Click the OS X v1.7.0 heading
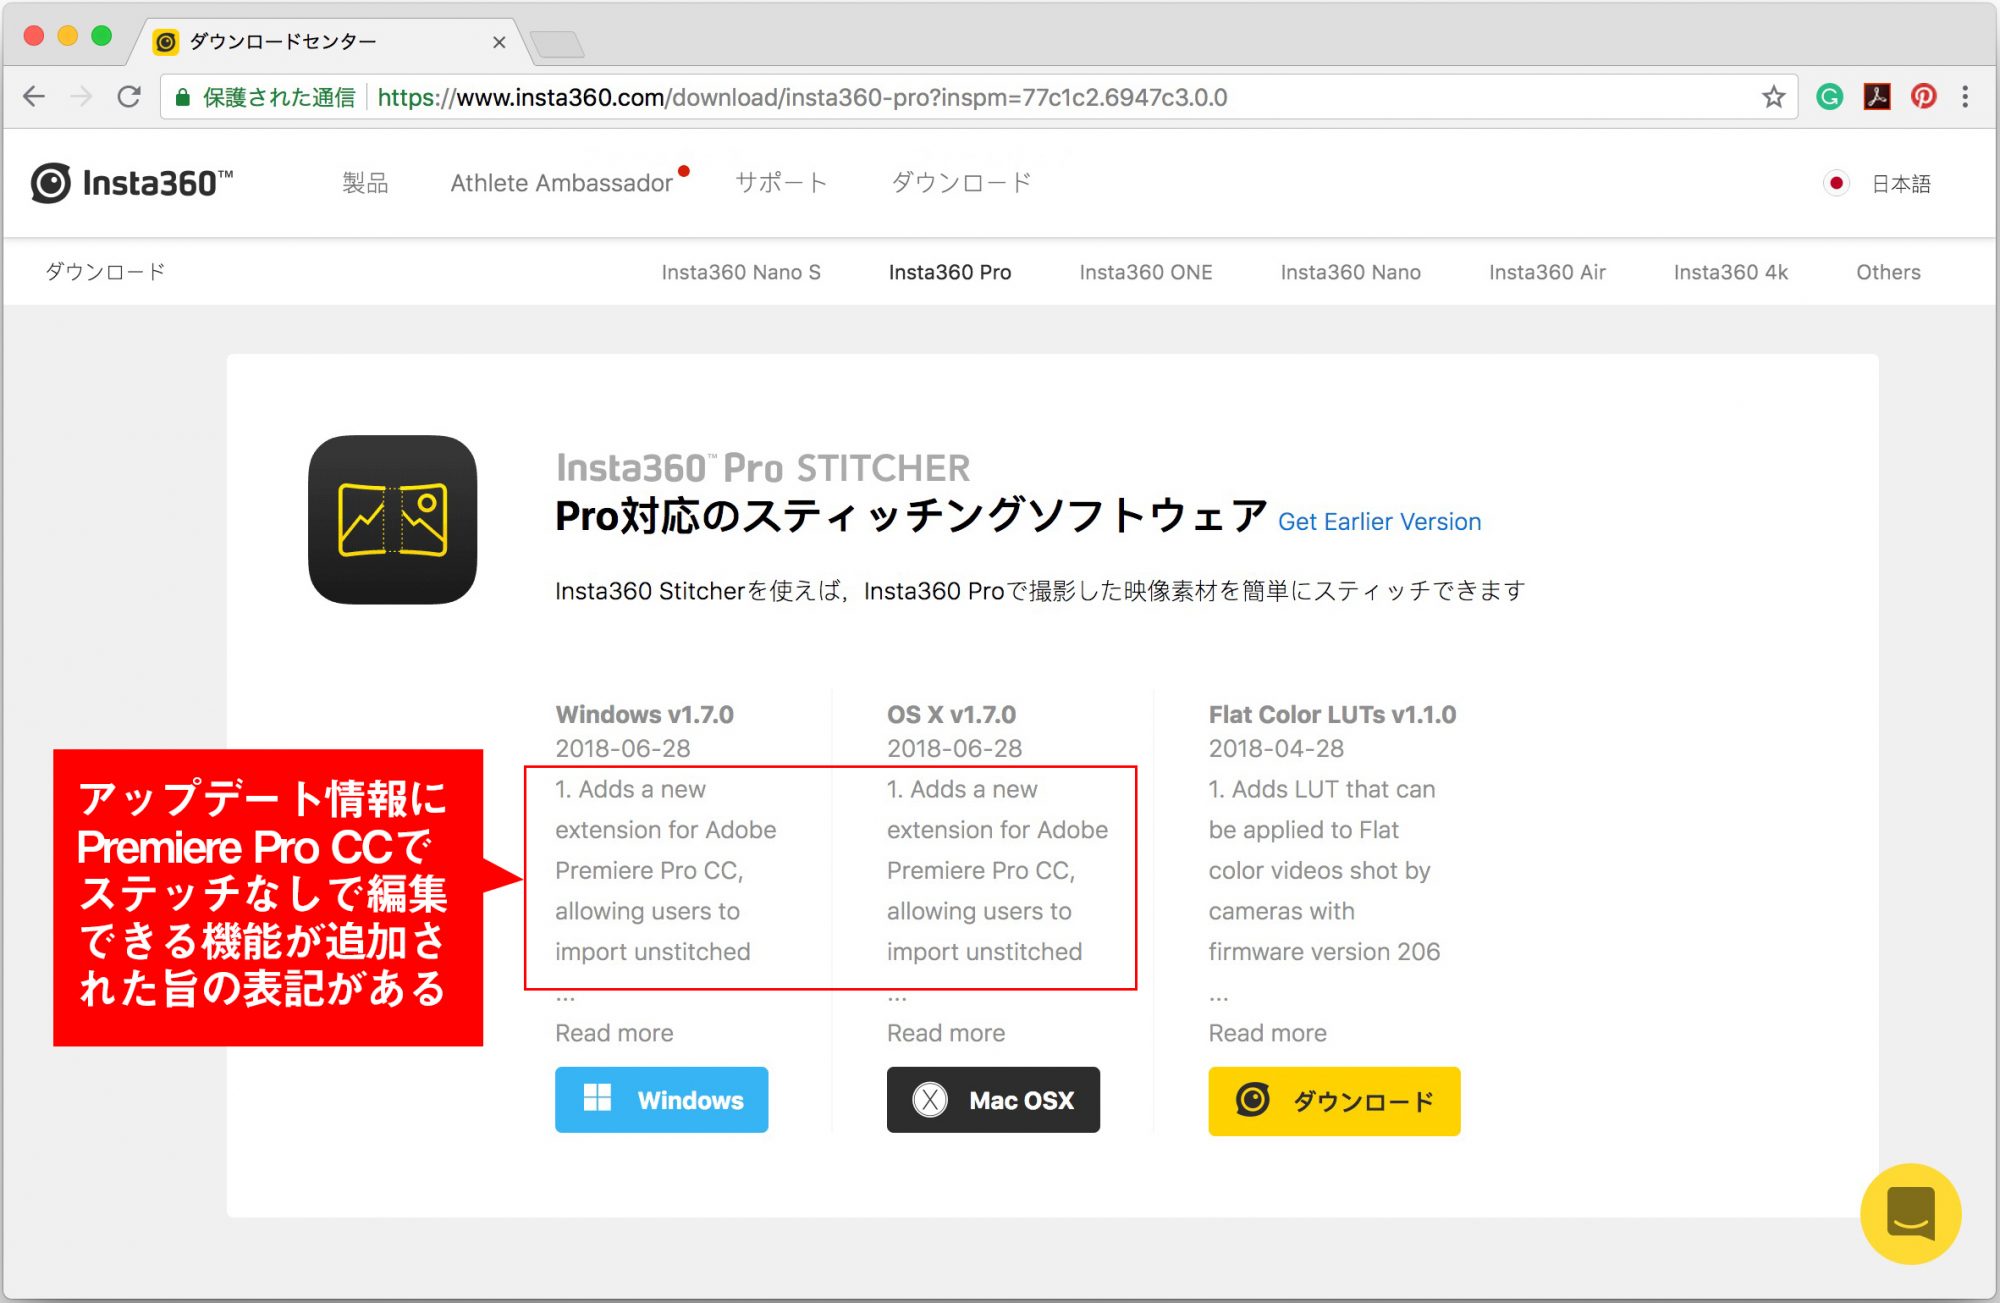 [x=951, y=715]
